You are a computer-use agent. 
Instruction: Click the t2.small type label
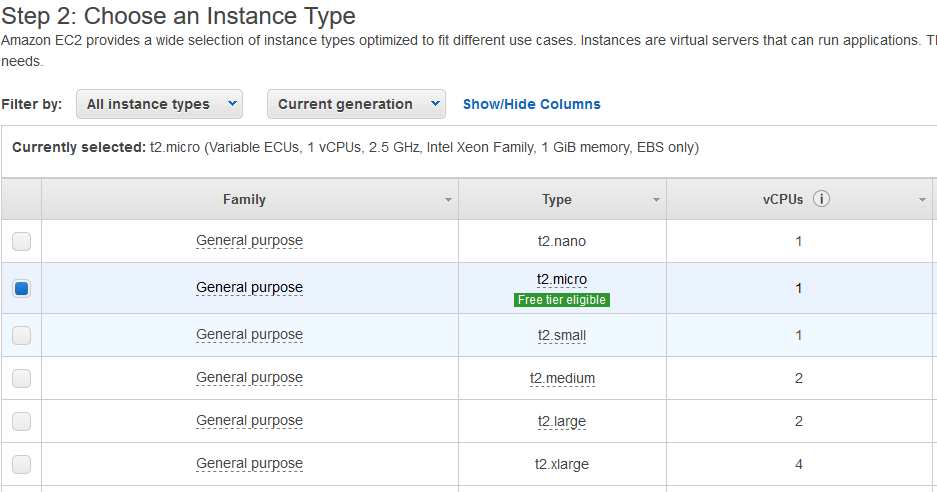562,335
